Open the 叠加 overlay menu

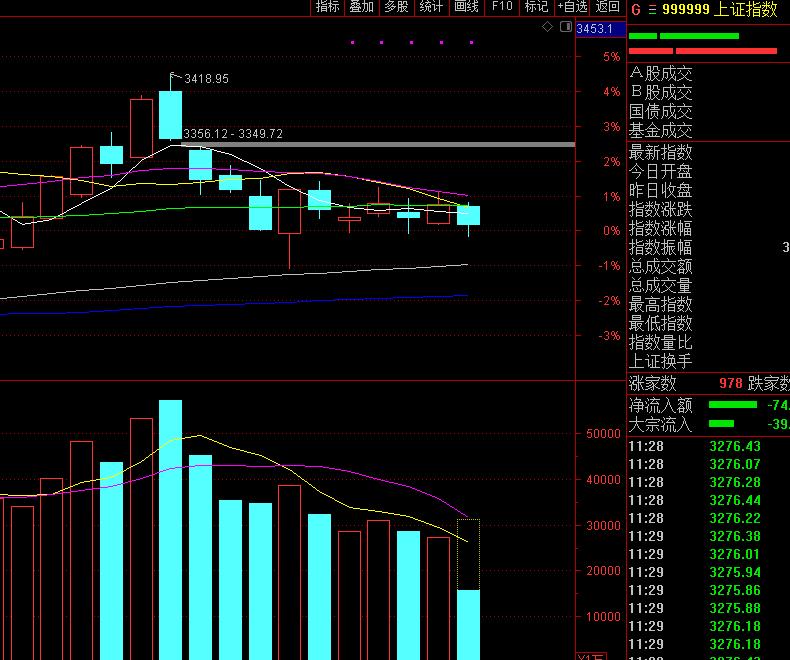tap(361, 7)
